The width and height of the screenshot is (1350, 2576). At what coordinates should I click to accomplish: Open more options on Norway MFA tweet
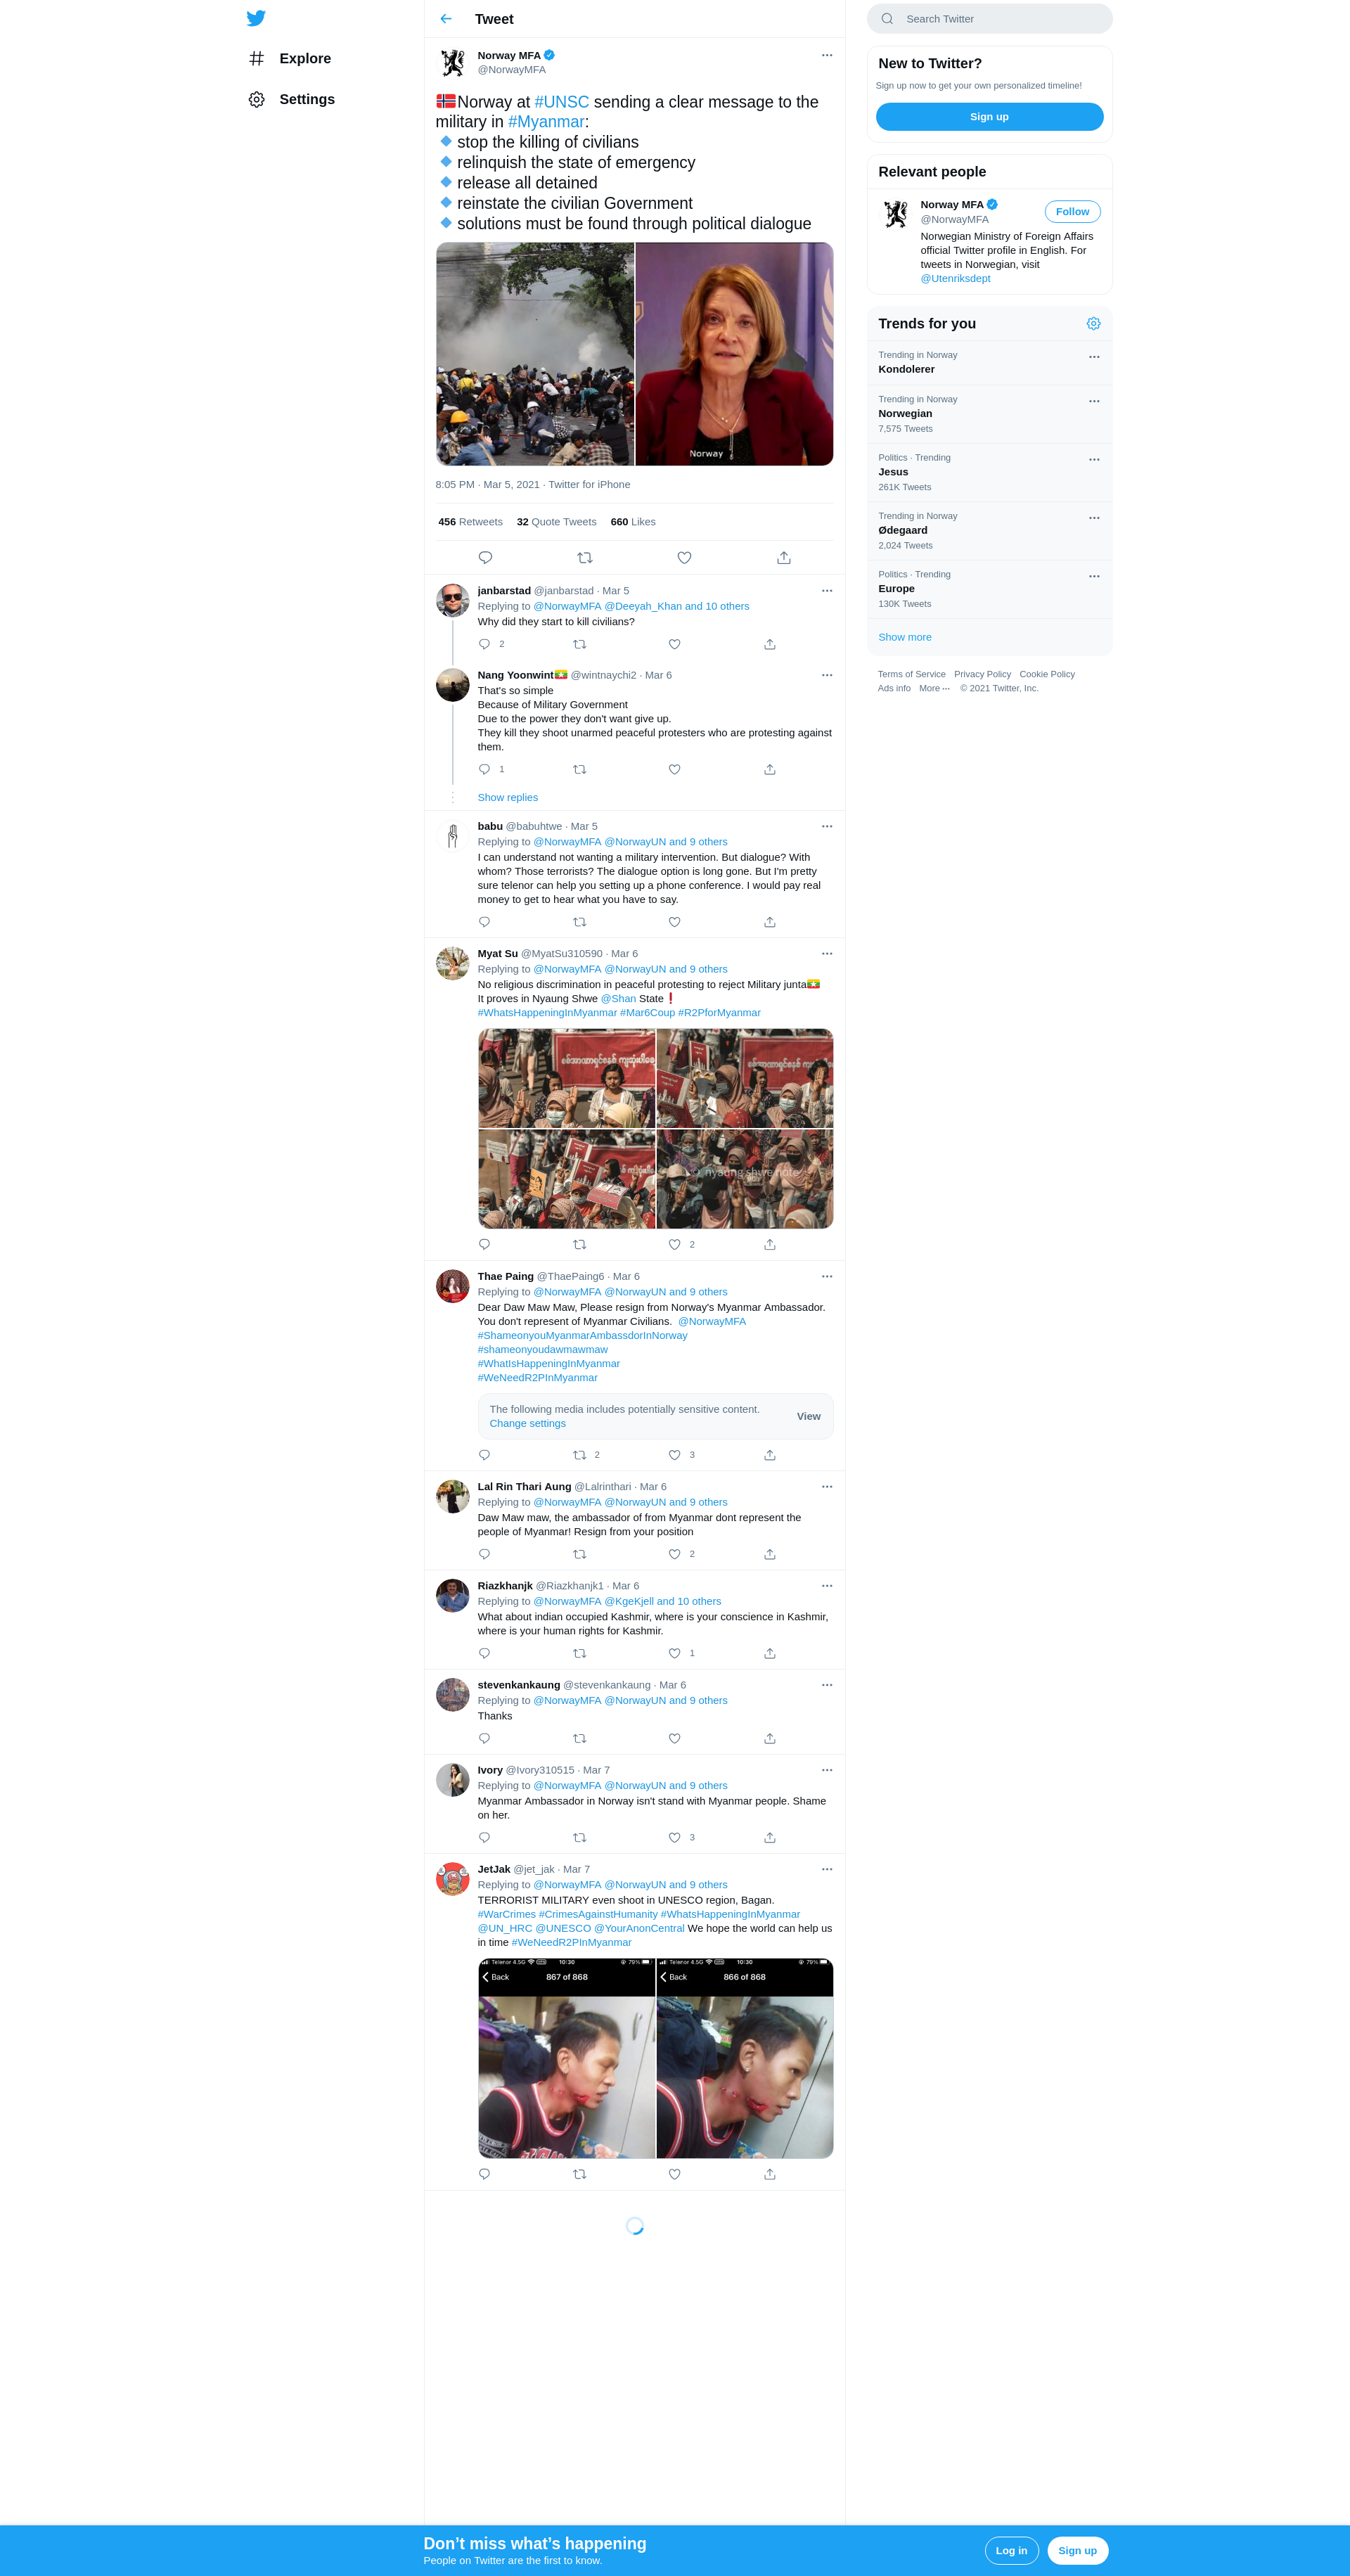point(827,56)
